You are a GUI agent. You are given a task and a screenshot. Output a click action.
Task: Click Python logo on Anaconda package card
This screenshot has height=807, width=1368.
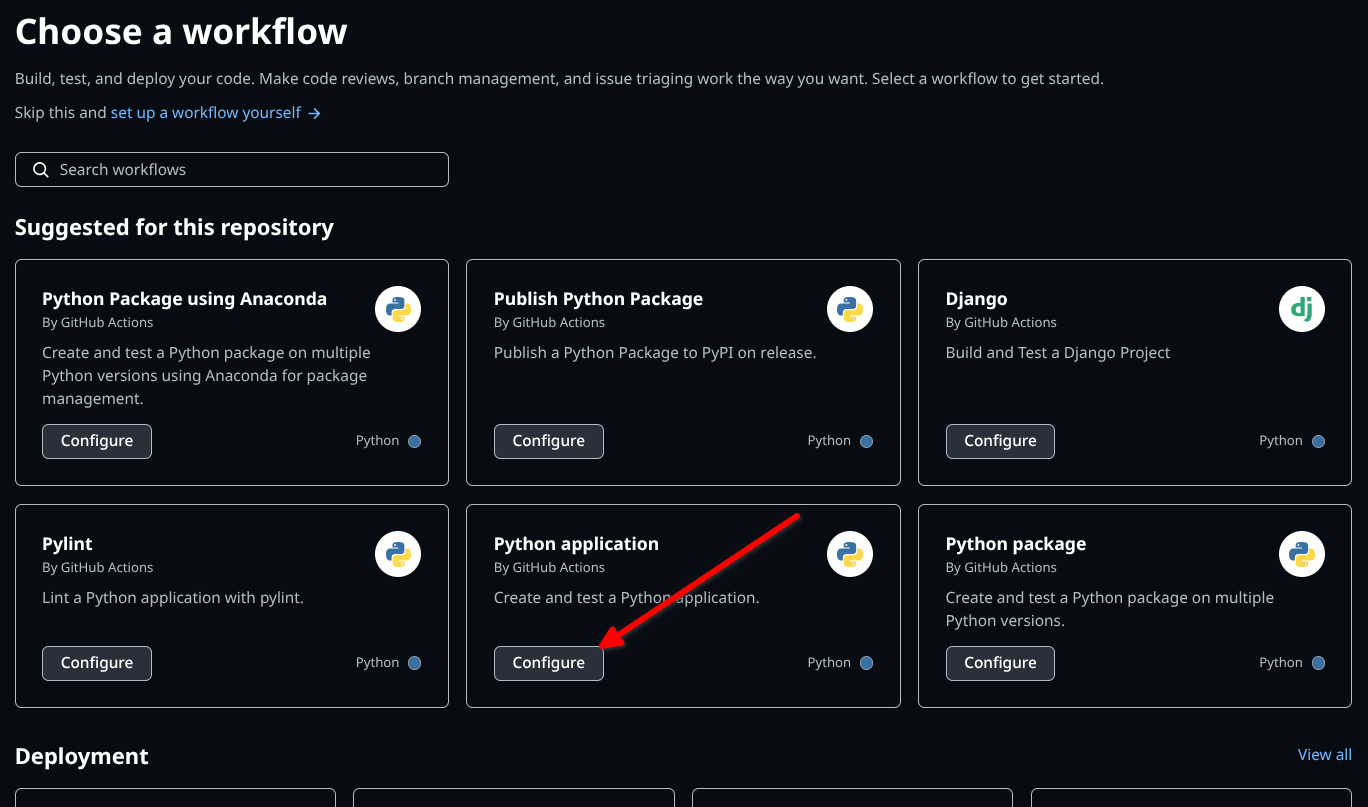398,310
